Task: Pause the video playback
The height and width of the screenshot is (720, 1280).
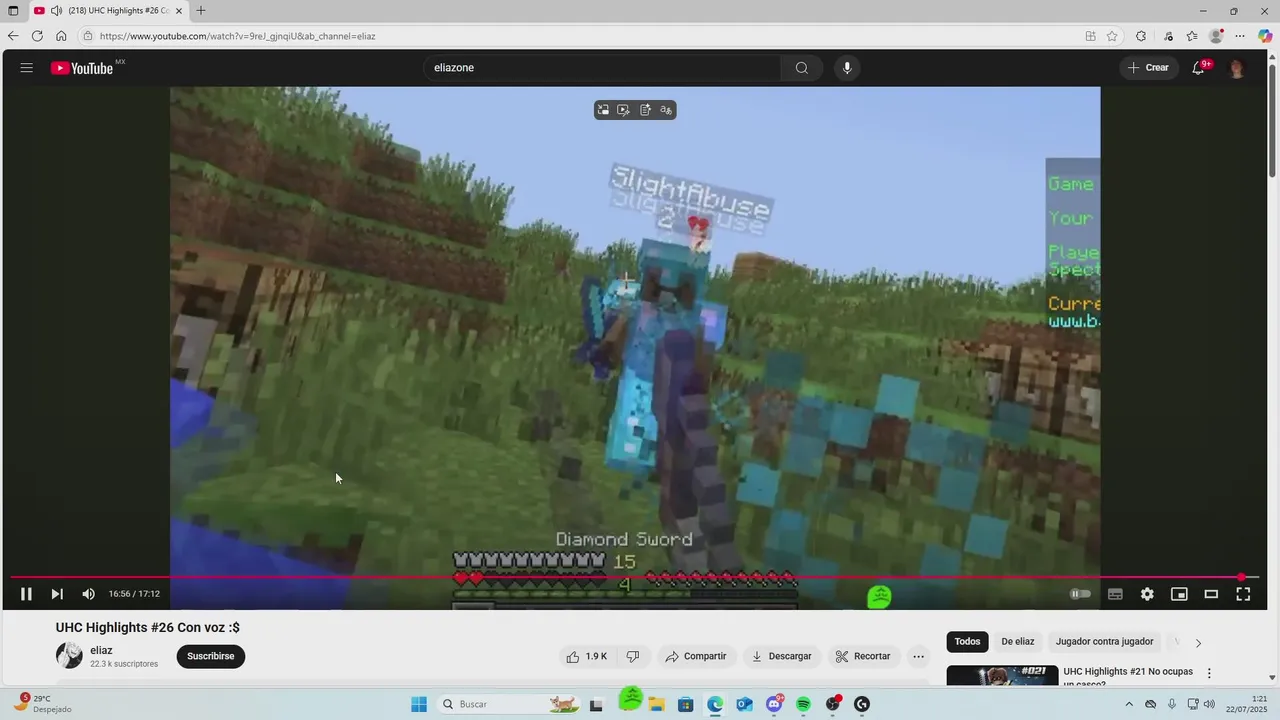Action: tap(26, 594)
